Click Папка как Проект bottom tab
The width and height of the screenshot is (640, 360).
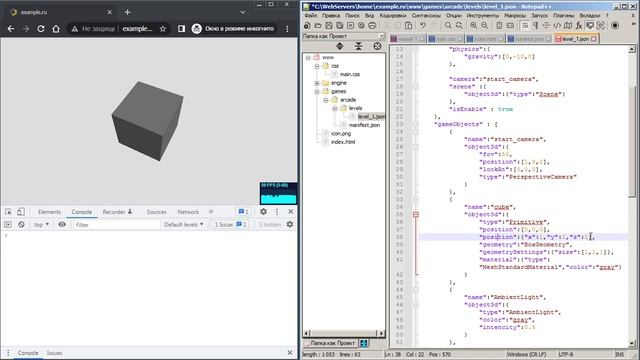pos(333,343)
